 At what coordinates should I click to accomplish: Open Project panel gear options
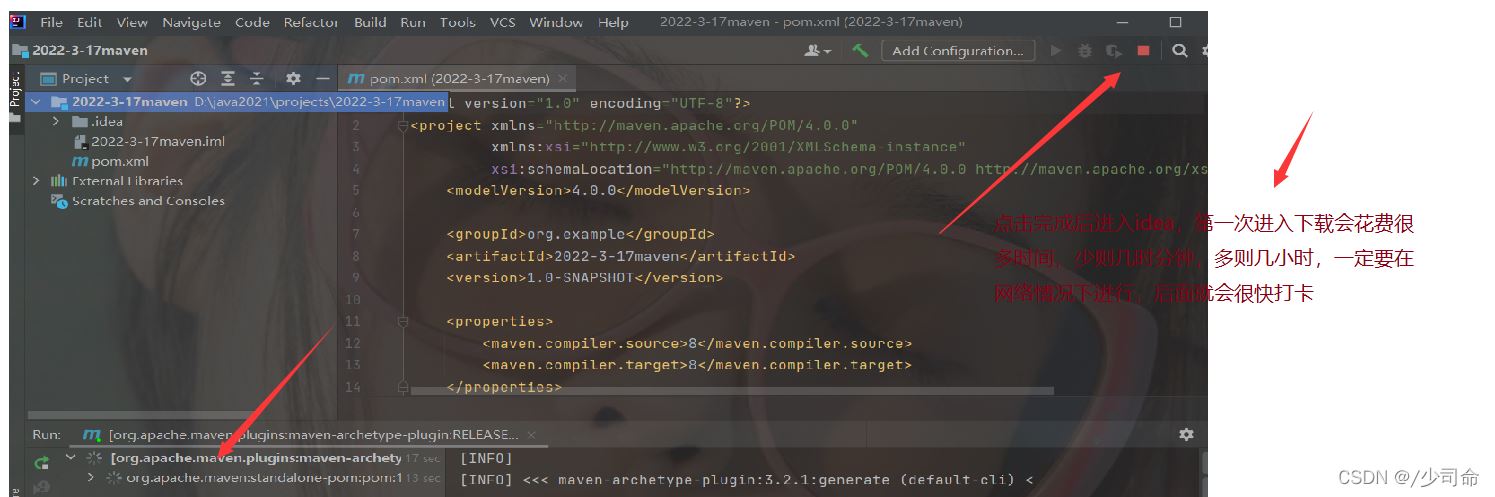pyautogui.click(x=293, y=78)
